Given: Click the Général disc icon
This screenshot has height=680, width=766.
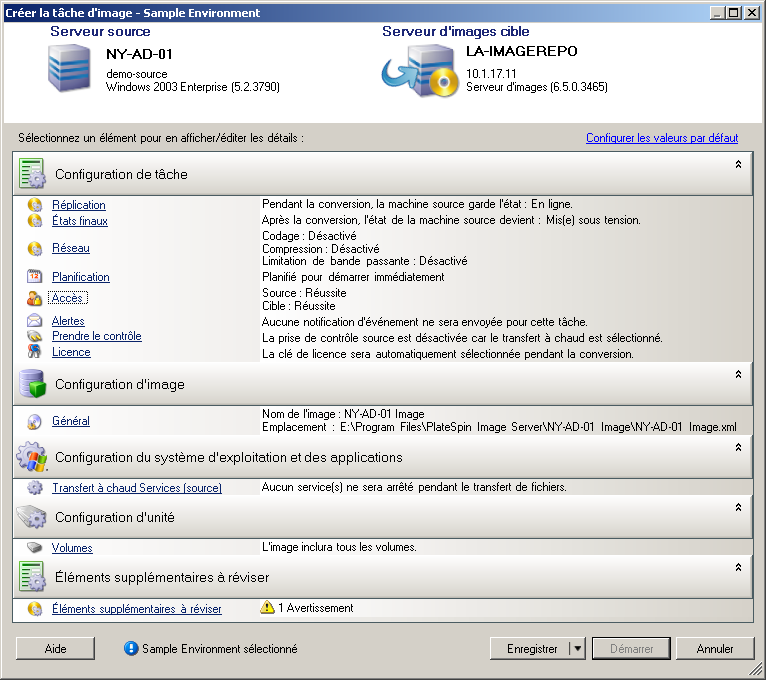Looking at the screenshot, I should click(35, 421).
